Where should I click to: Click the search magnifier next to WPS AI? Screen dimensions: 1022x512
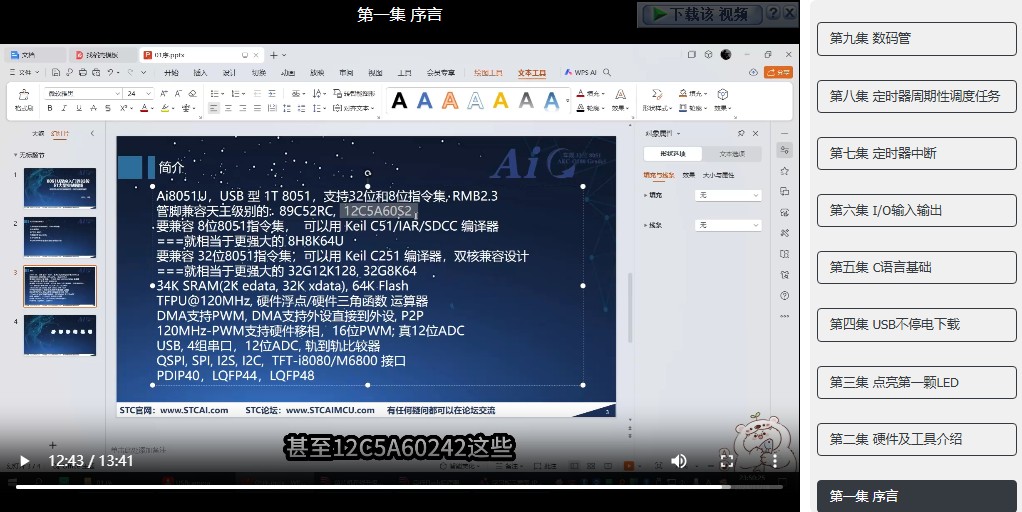(607, 72)
